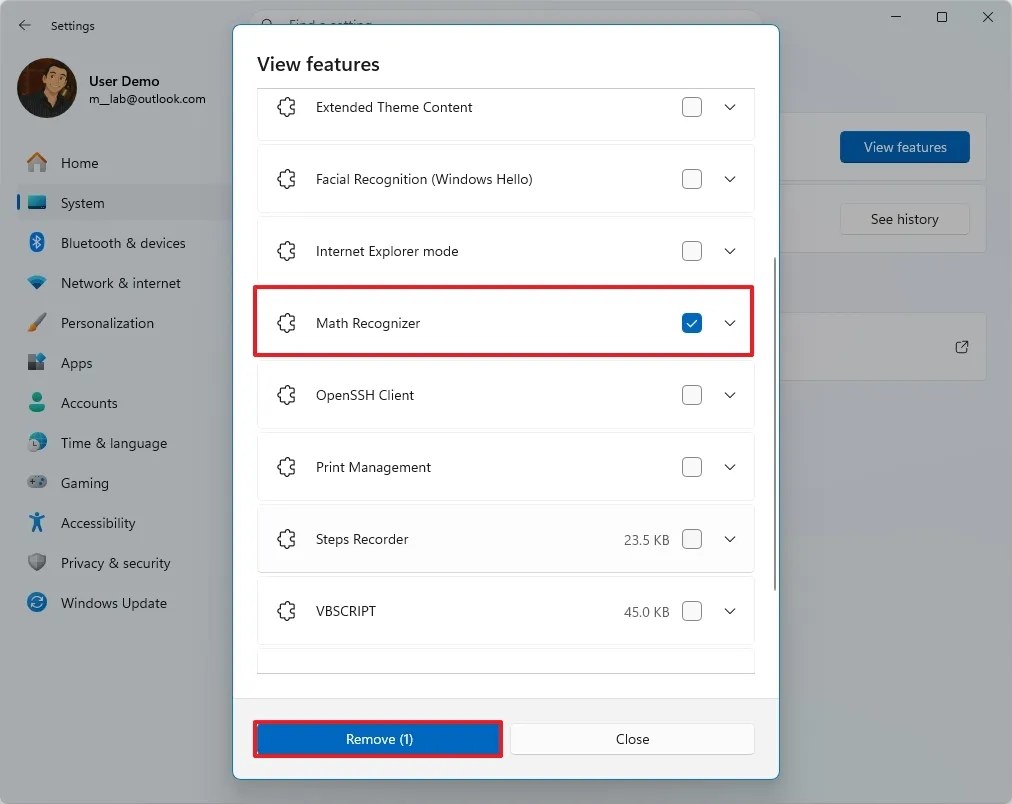Click the Home house icon in sidebar

click(37, 163)
